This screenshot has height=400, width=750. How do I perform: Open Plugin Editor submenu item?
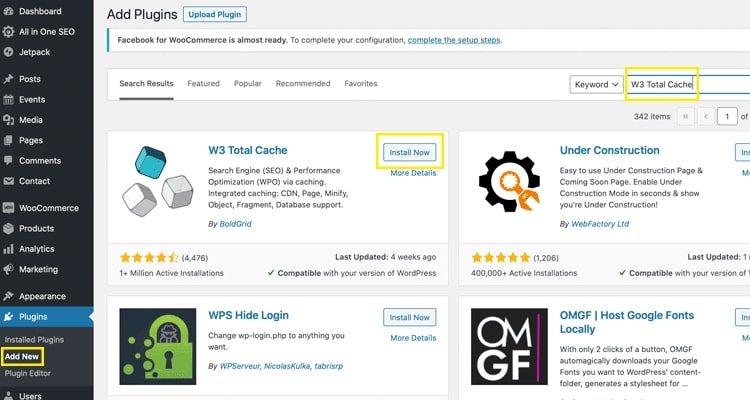point(28,373)
